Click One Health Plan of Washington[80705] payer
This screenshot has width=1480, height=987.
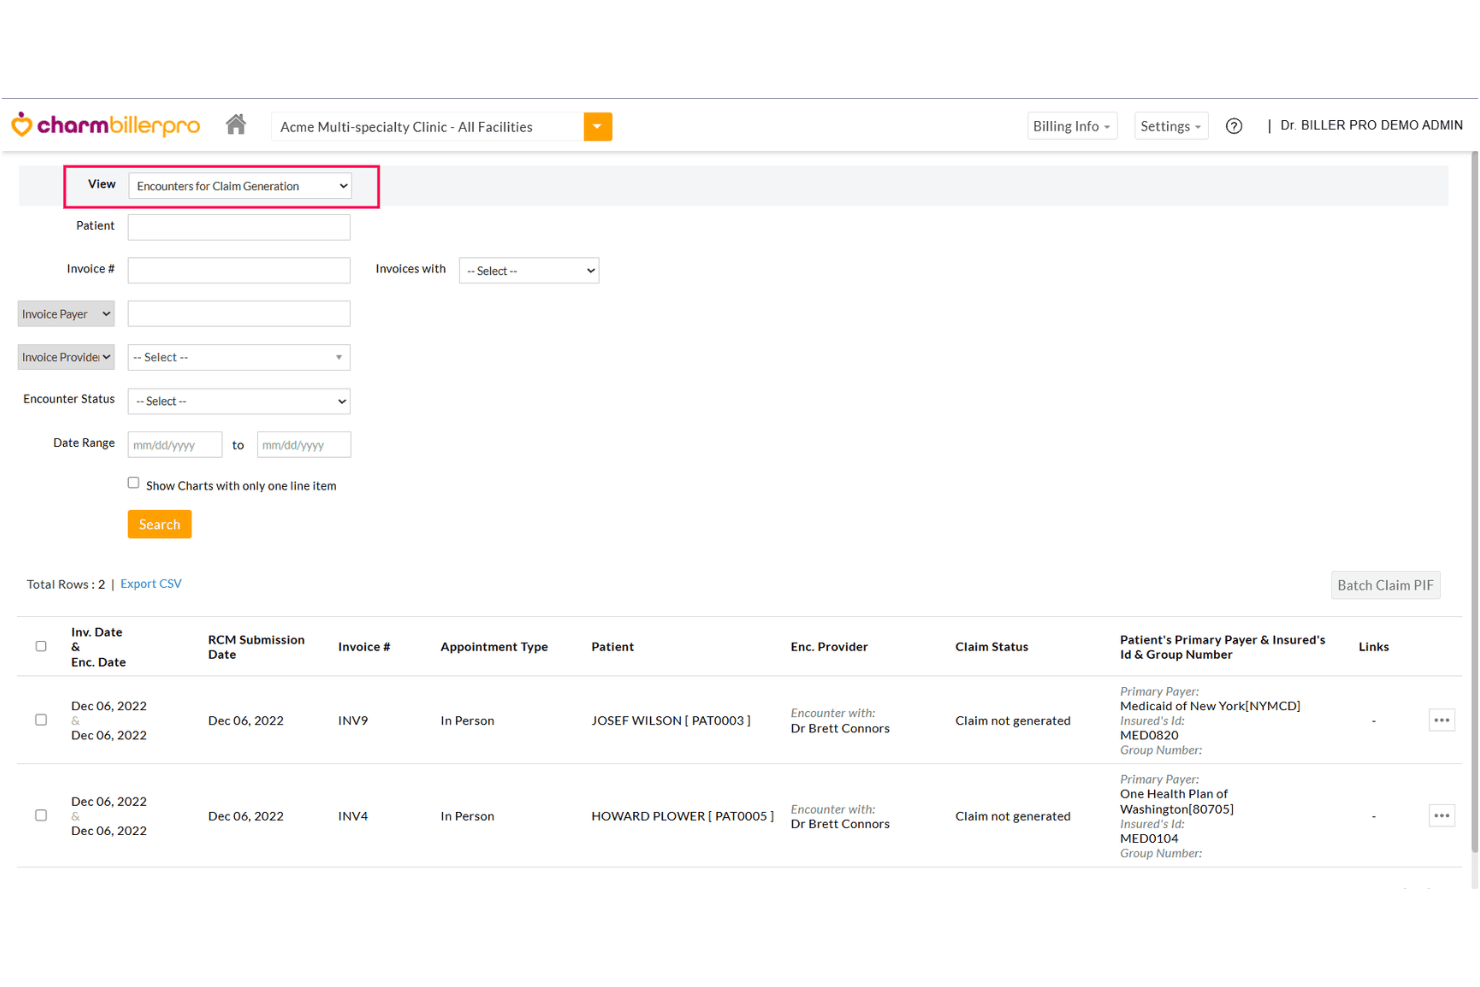coord(1177,802)
